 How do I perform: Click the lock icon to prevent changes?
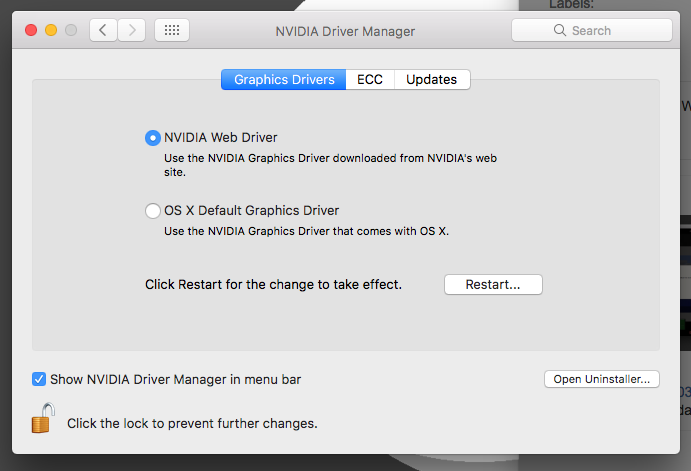41,418
